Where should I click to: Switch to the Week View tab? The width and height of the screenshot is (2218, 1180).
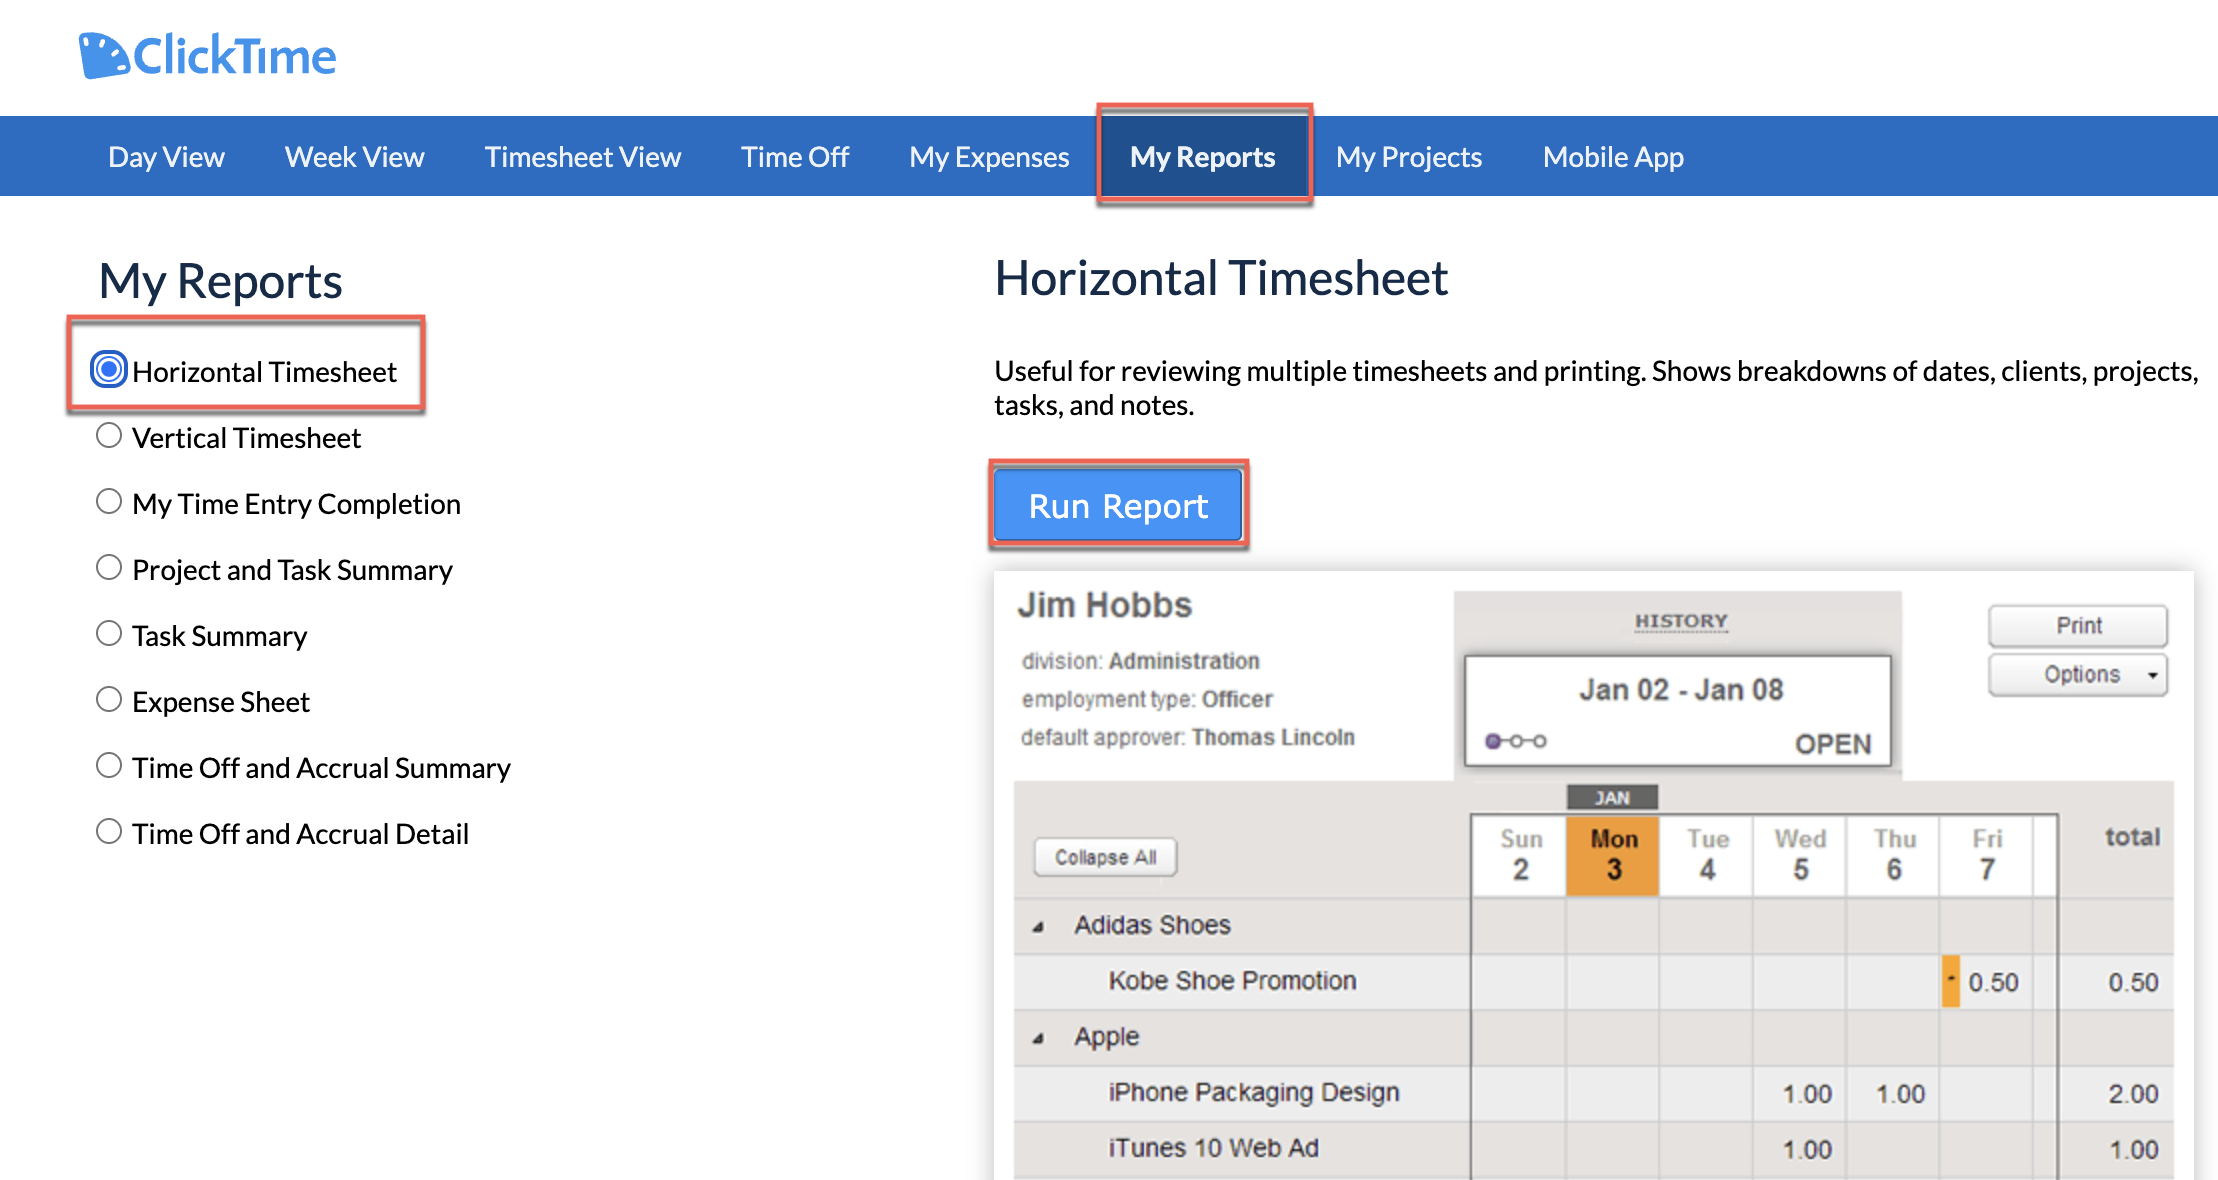point(354,157)
